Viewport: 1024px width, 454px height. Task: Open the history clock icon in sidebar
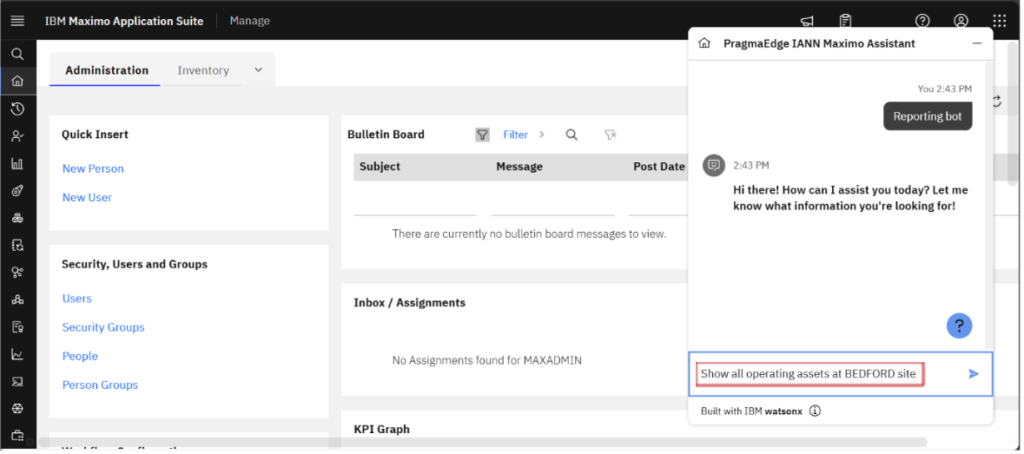click(18, 108)
